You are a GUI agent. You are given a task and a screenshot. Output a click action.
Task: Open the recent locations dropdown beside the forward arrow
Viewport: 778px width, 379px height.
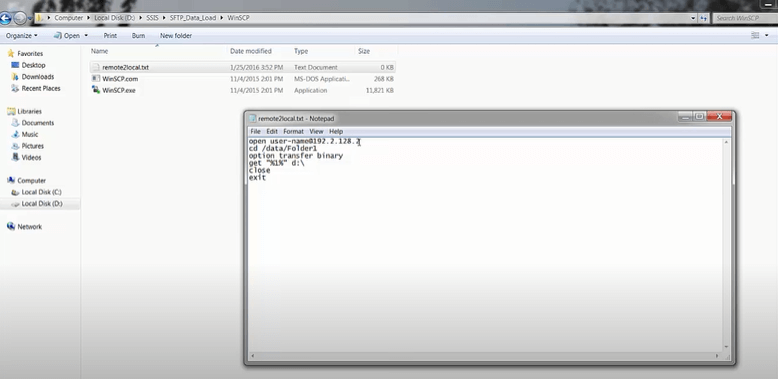tap(30, 19)
